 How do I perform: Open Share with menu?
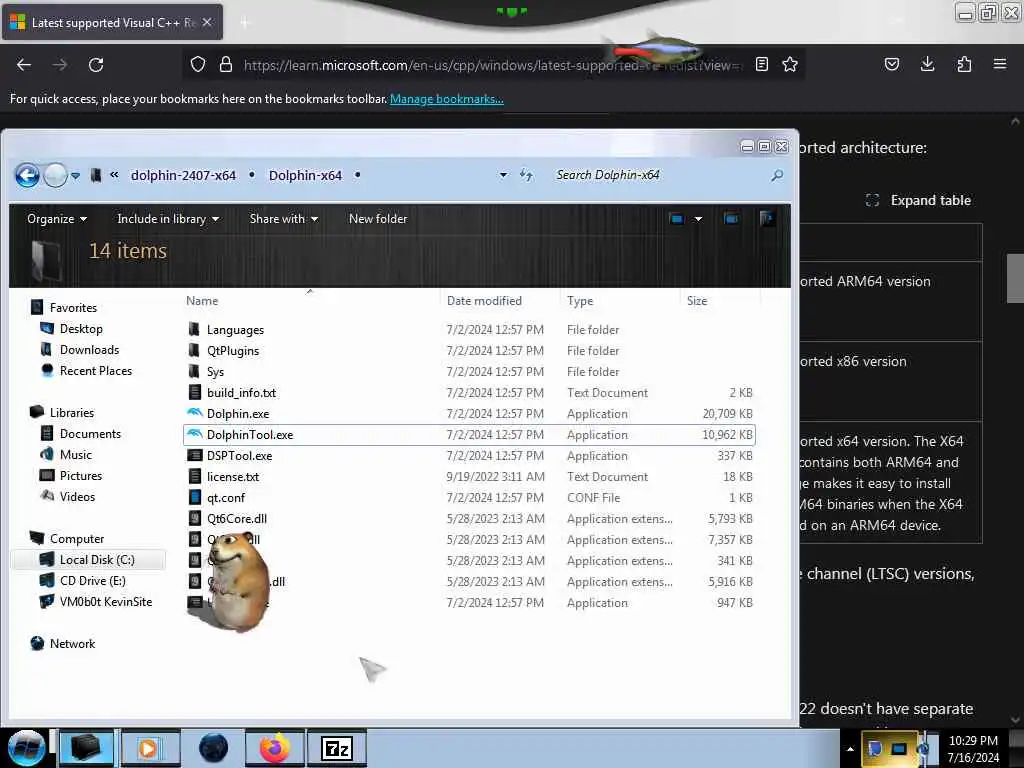pos(283,219)
